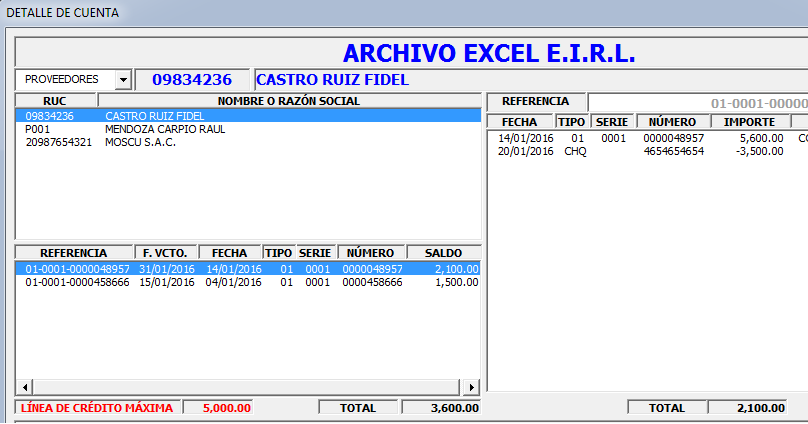Click due date 15/01/2016

coord(167,282)
